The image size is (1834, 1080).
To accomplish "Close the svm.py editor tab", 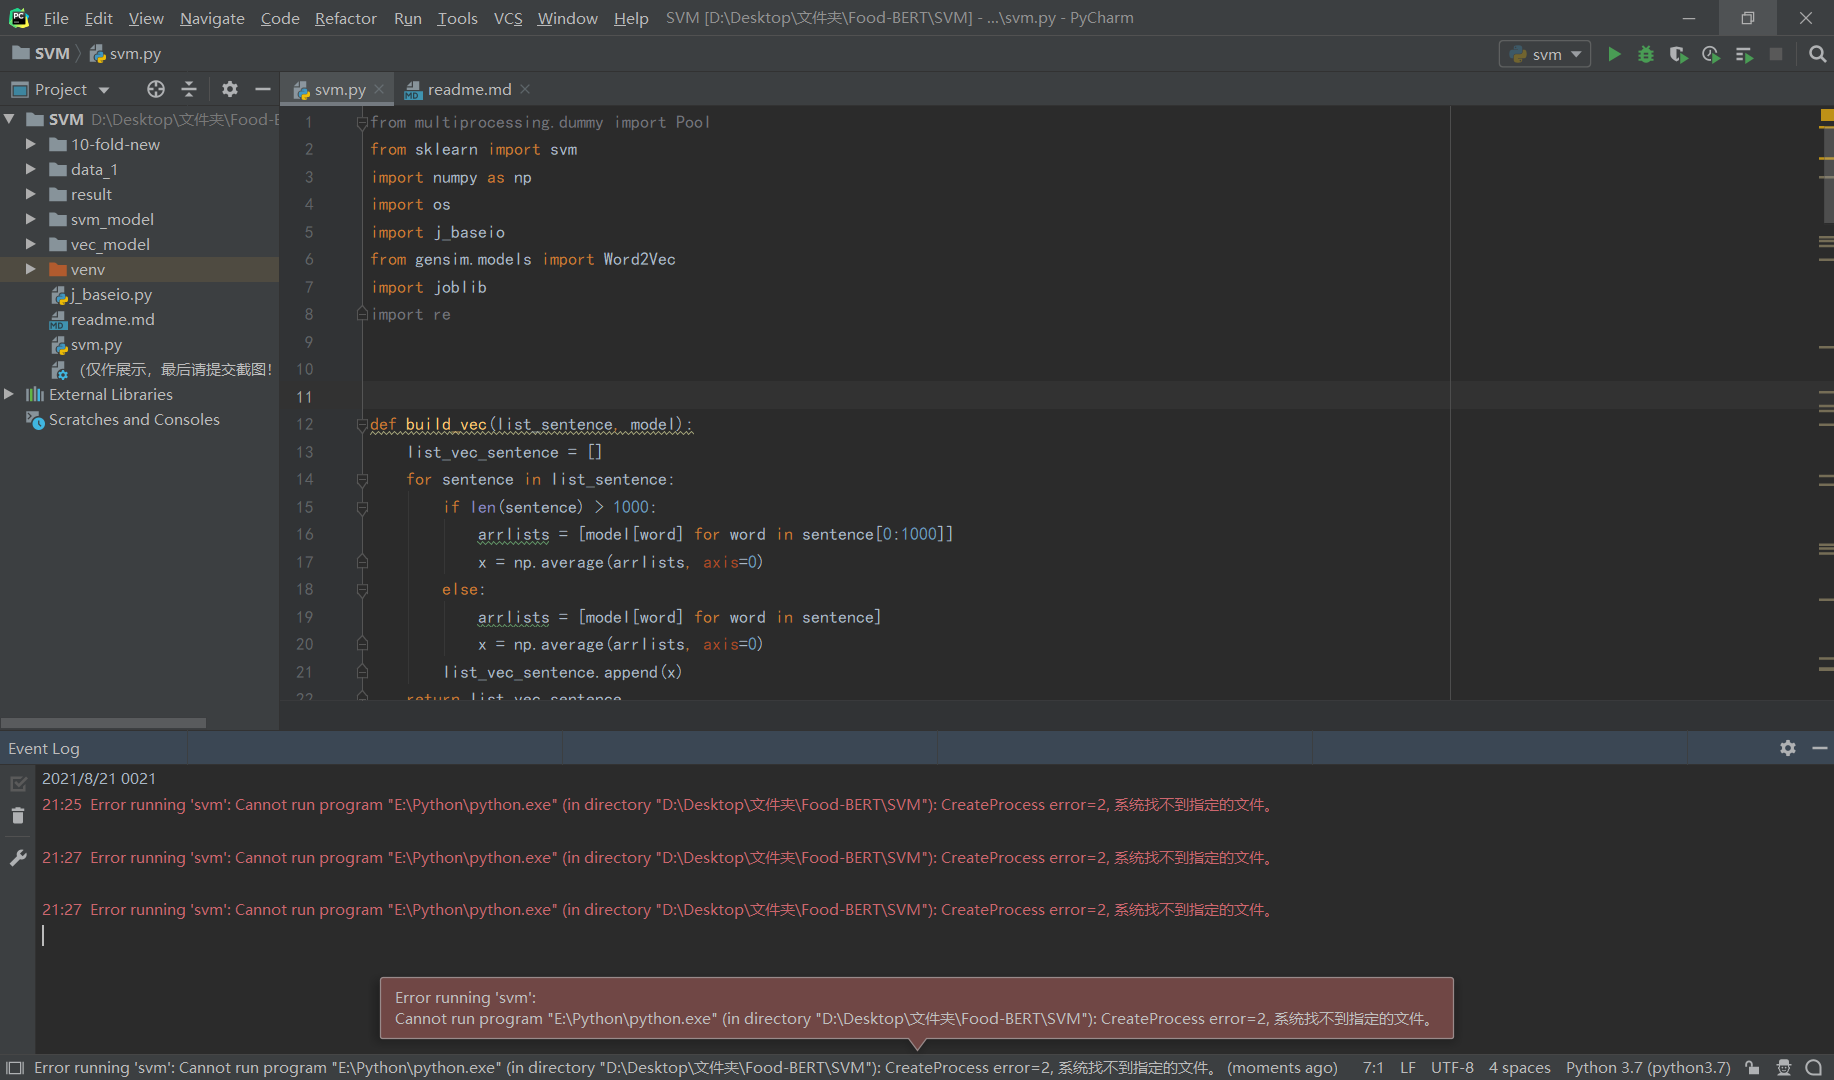I will pyautogui.click(x=379, y=89).
